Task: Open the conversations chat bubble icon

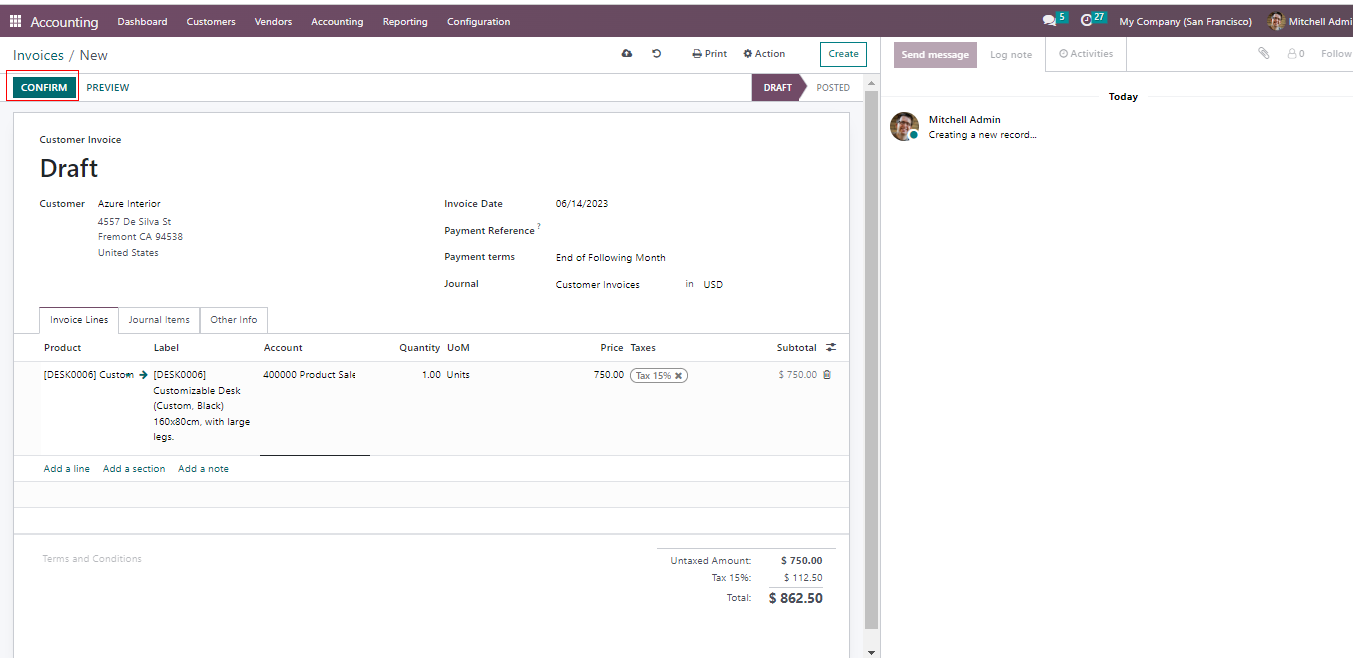Action: 1049,21
